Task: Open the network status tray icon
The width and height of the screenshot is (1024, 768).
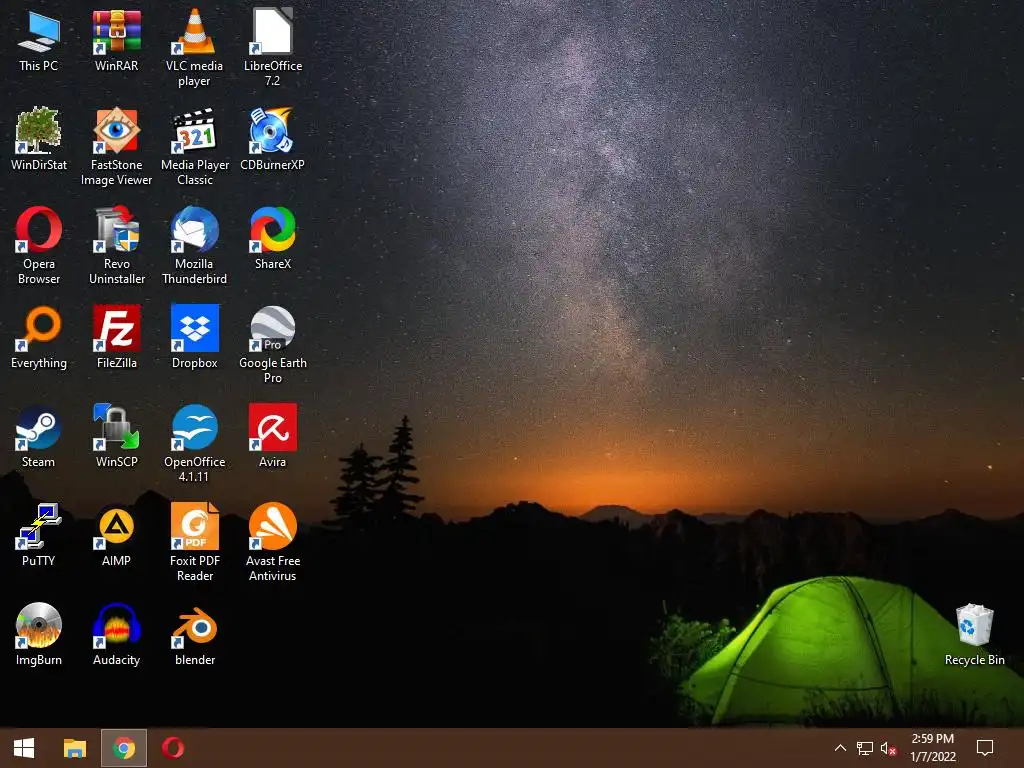Action: (865, 748)
